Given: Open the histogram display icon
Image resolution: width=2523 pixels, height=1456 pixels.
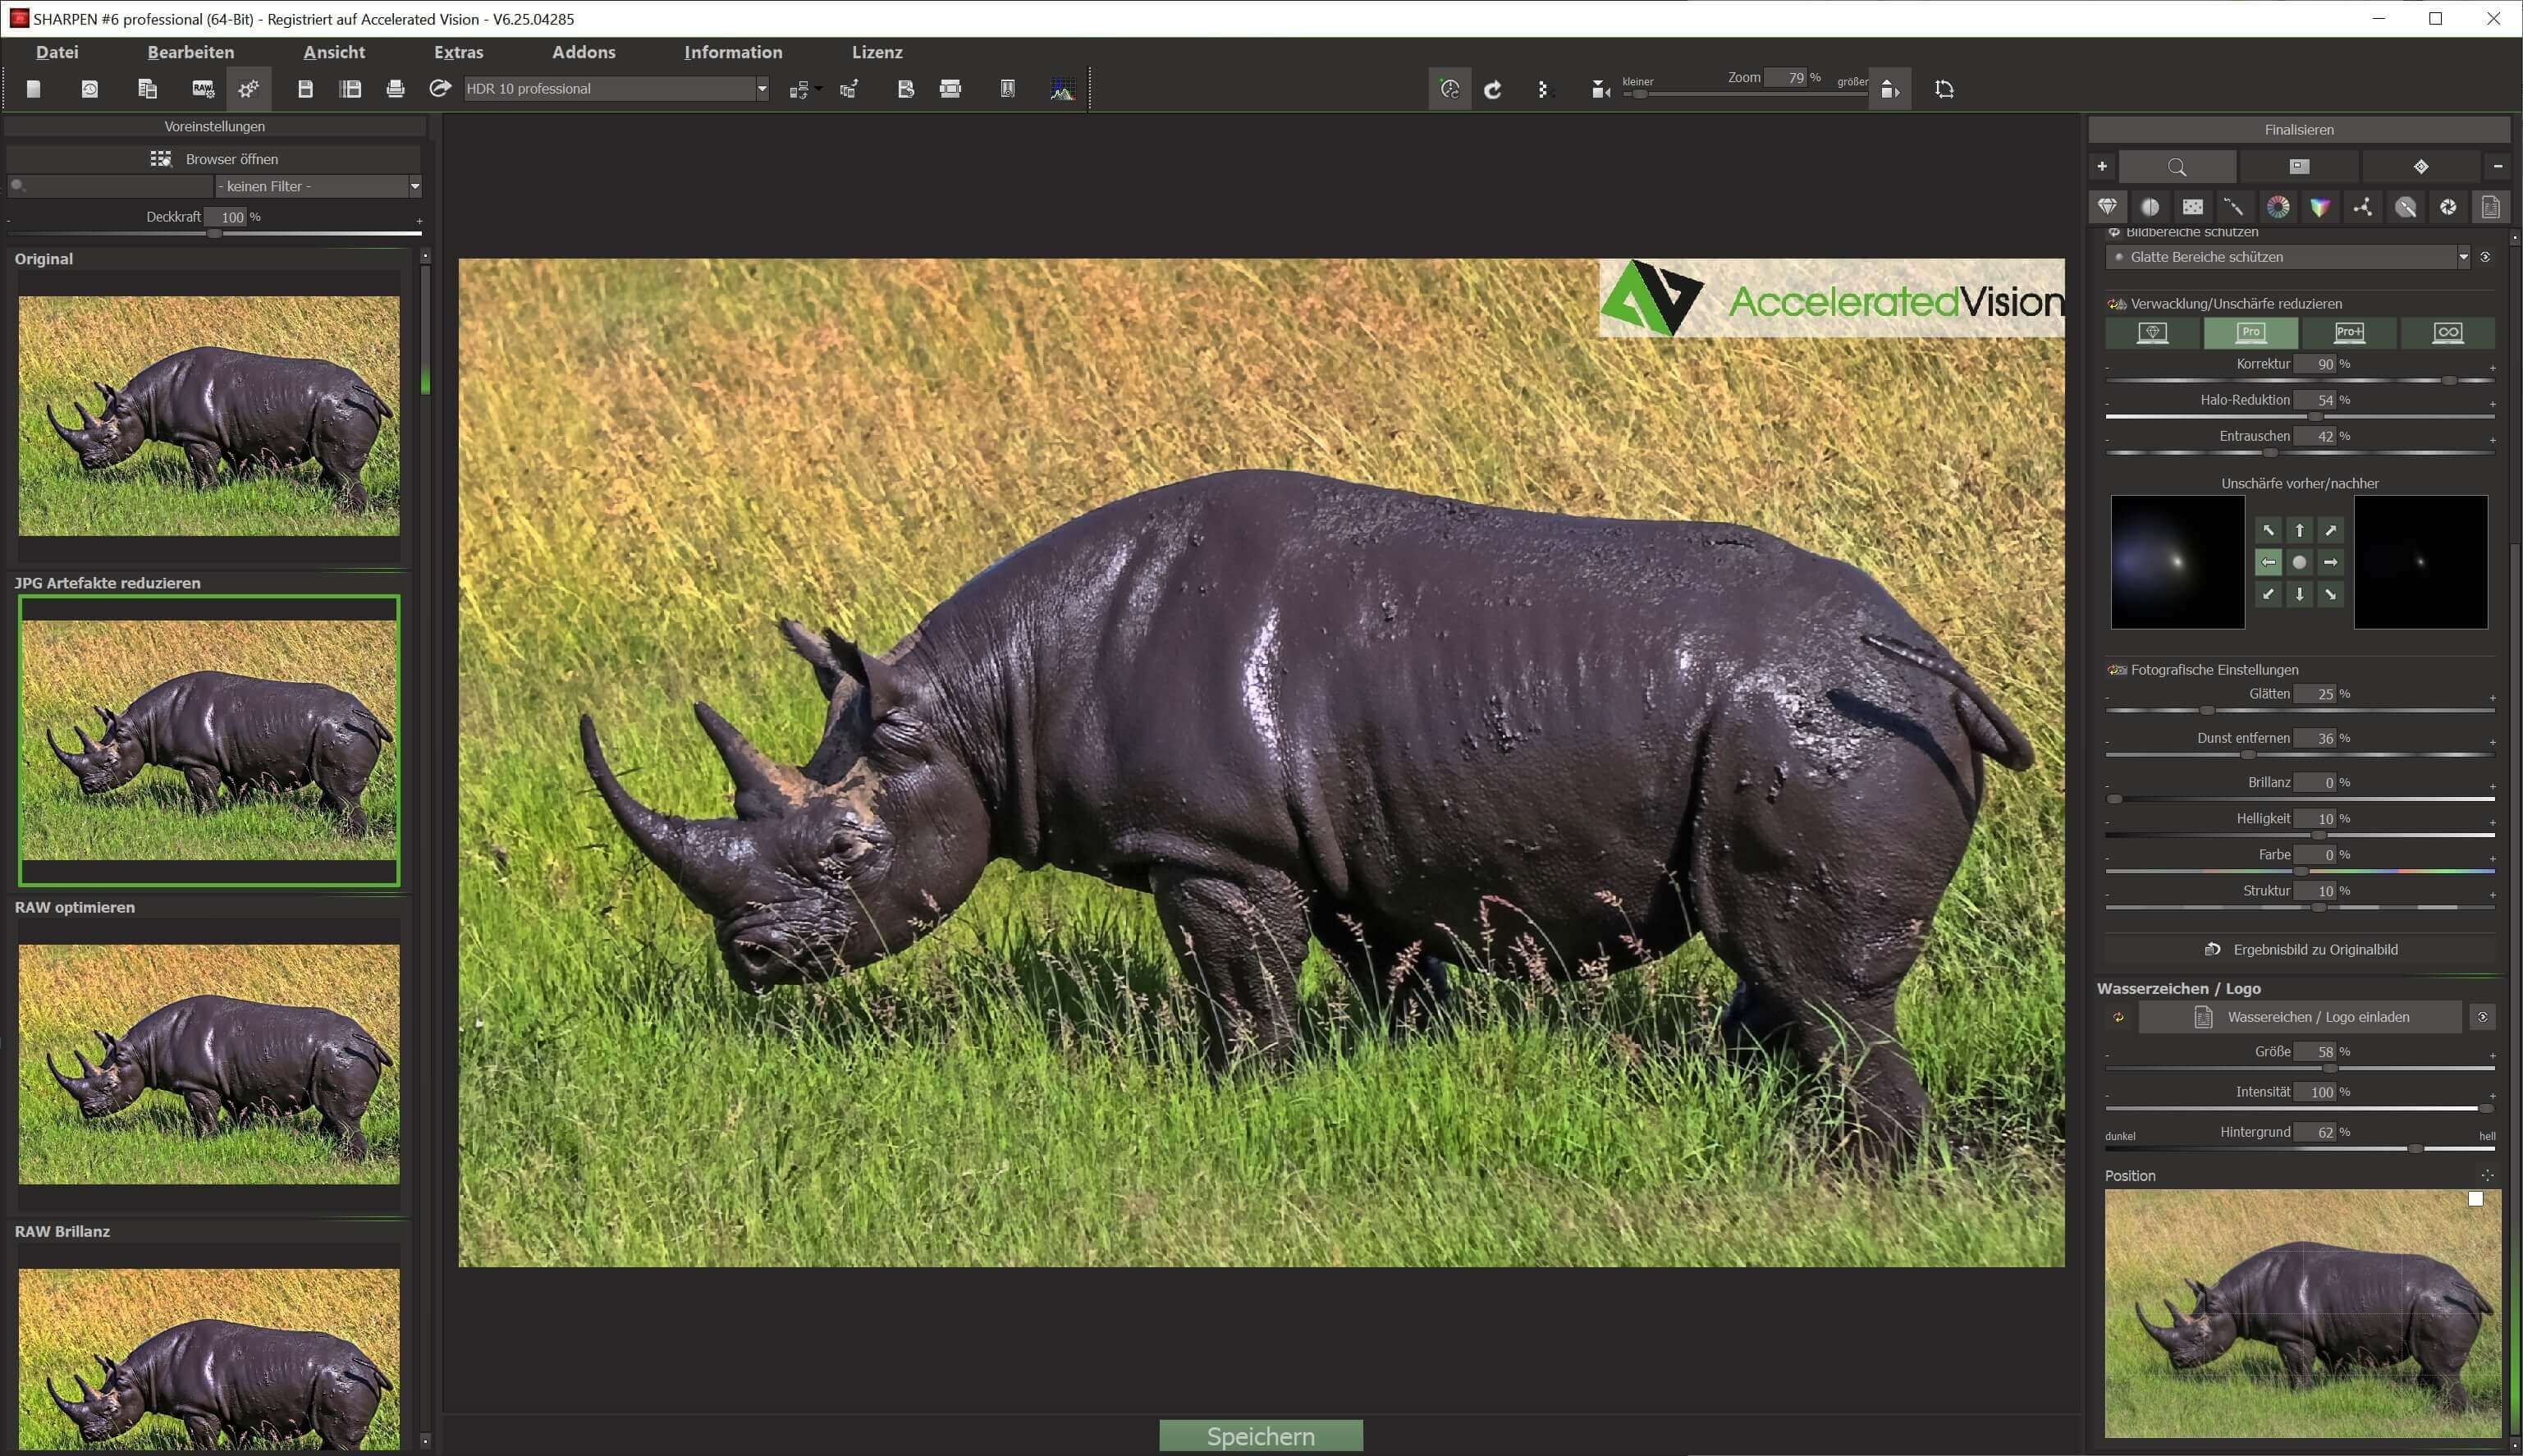Looking at the screenshot, I should [1062, 90].
